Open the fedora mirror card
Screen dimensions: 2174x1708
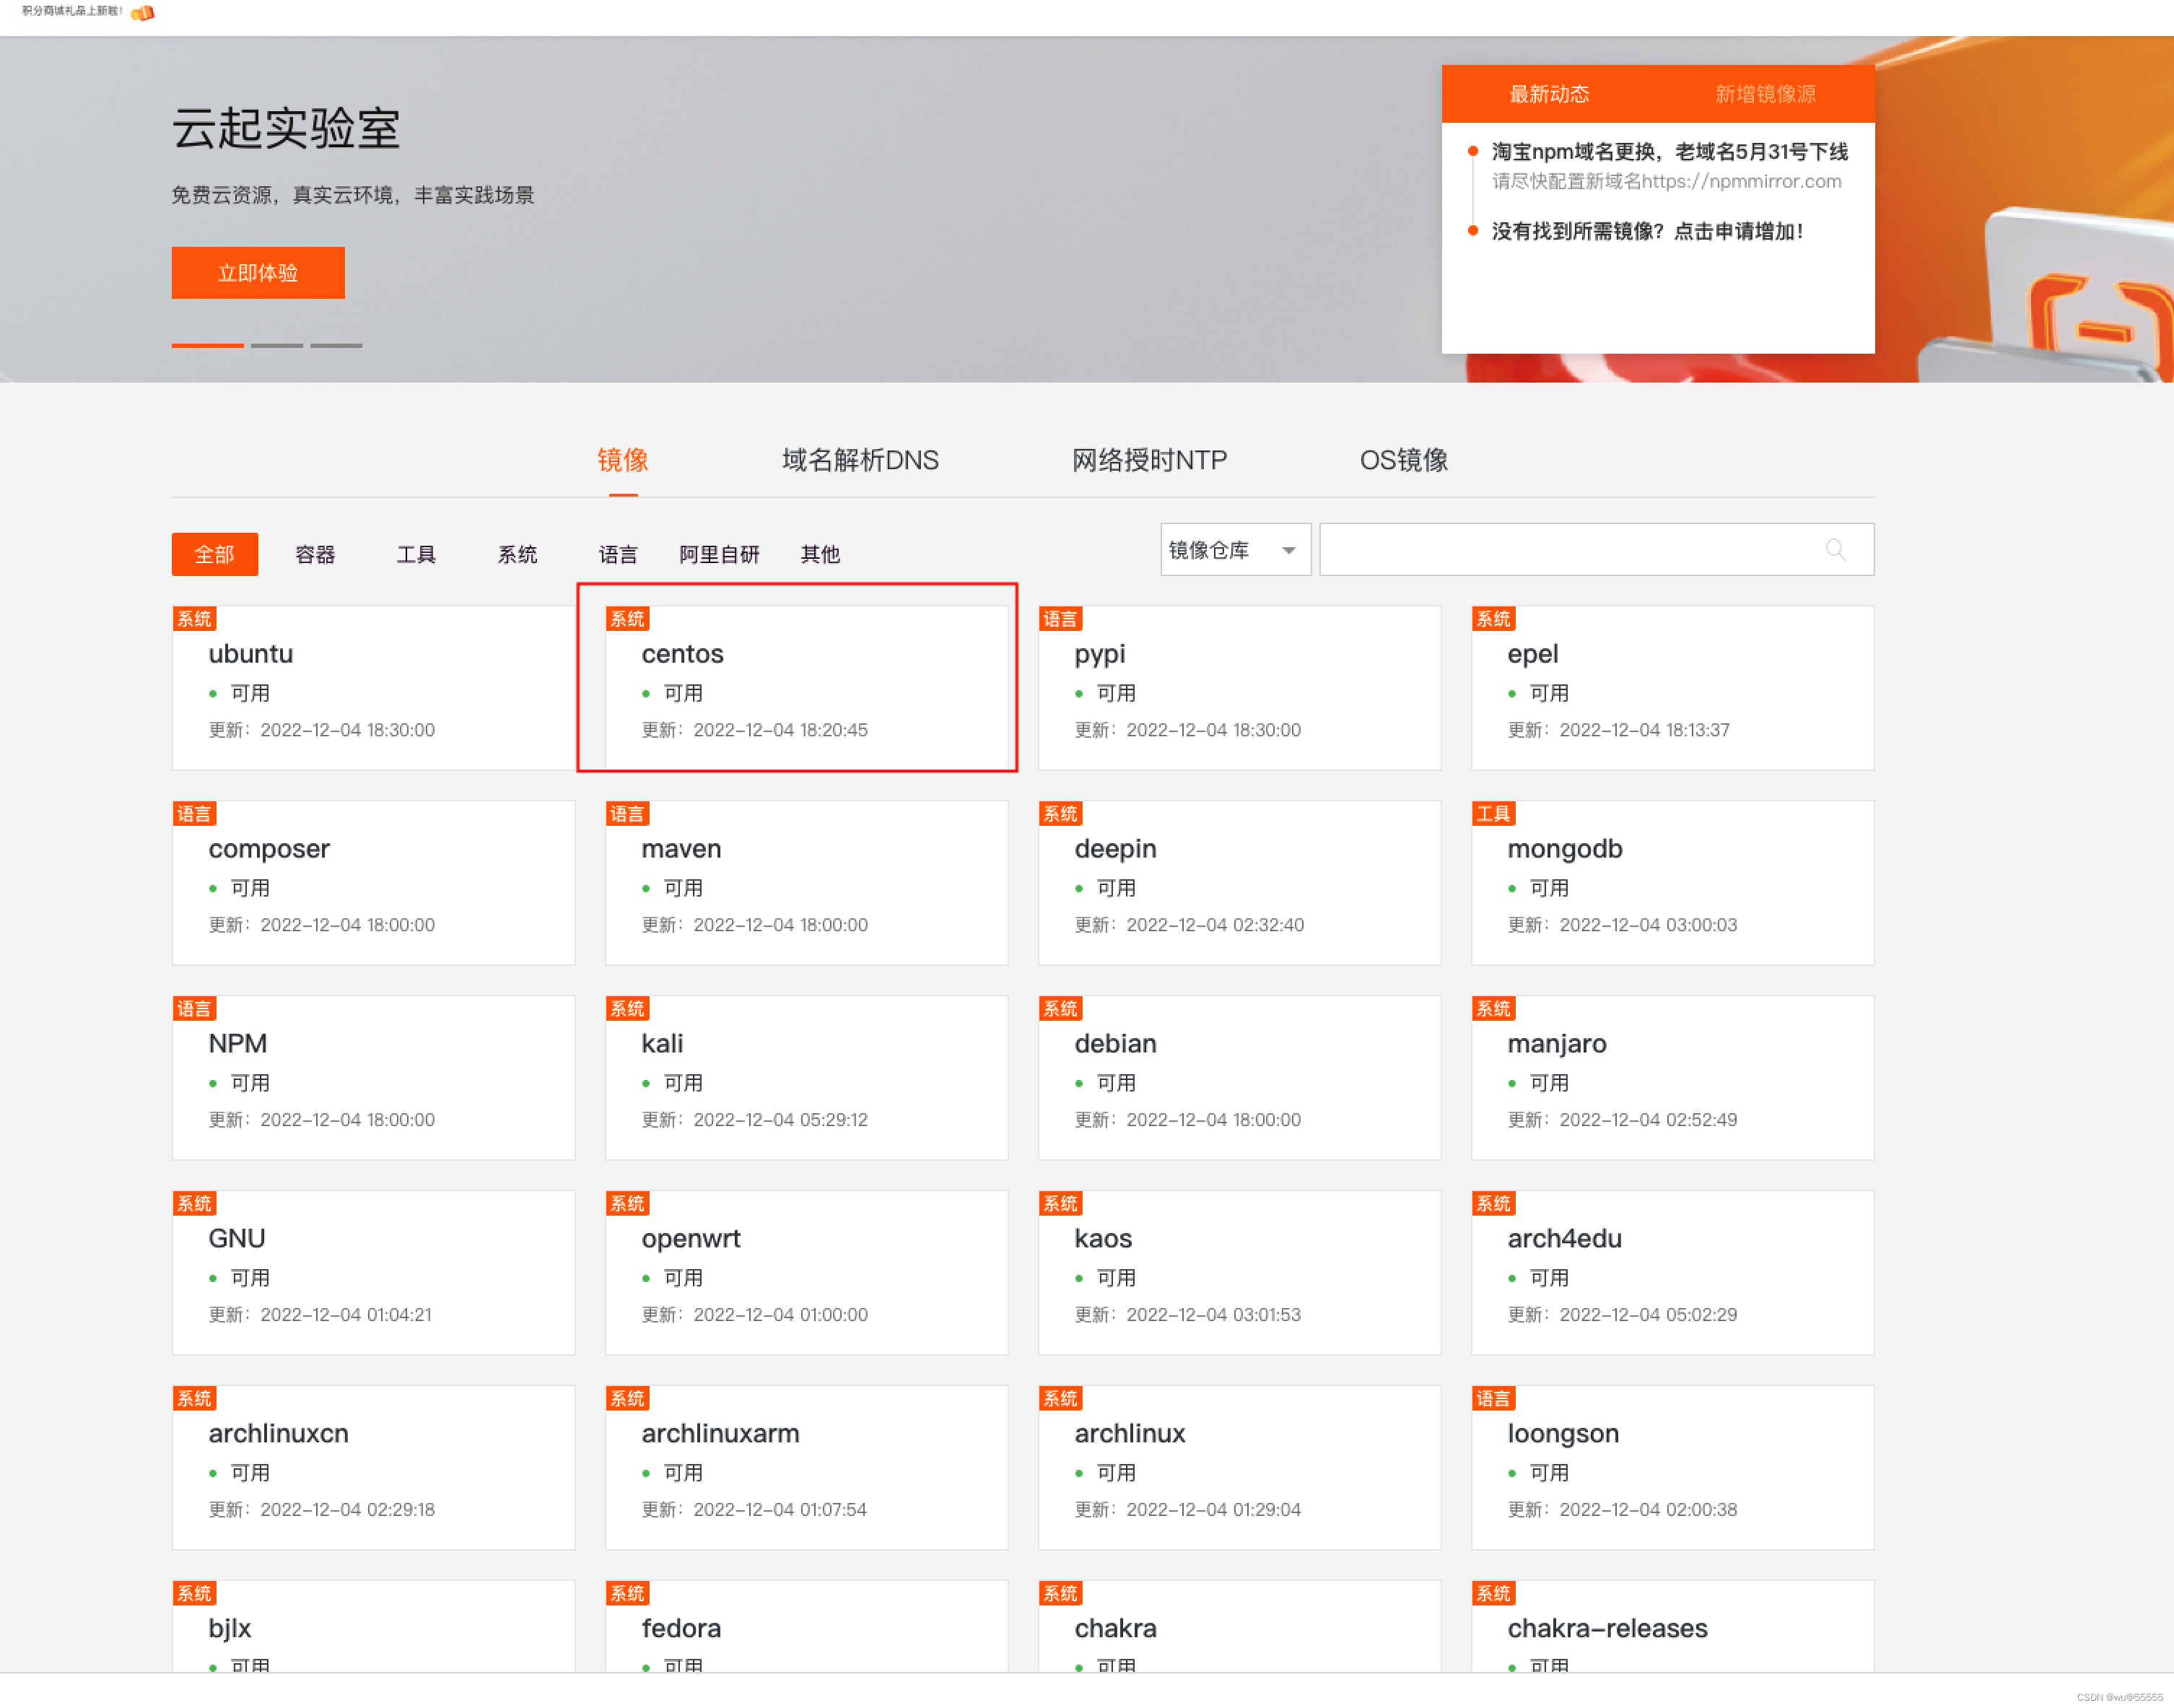click(806, 1626)
